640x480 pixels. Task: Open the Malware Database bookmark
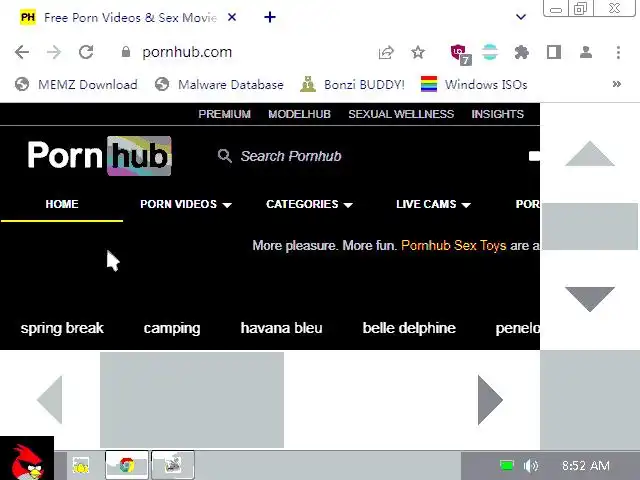tap(219, 84)
